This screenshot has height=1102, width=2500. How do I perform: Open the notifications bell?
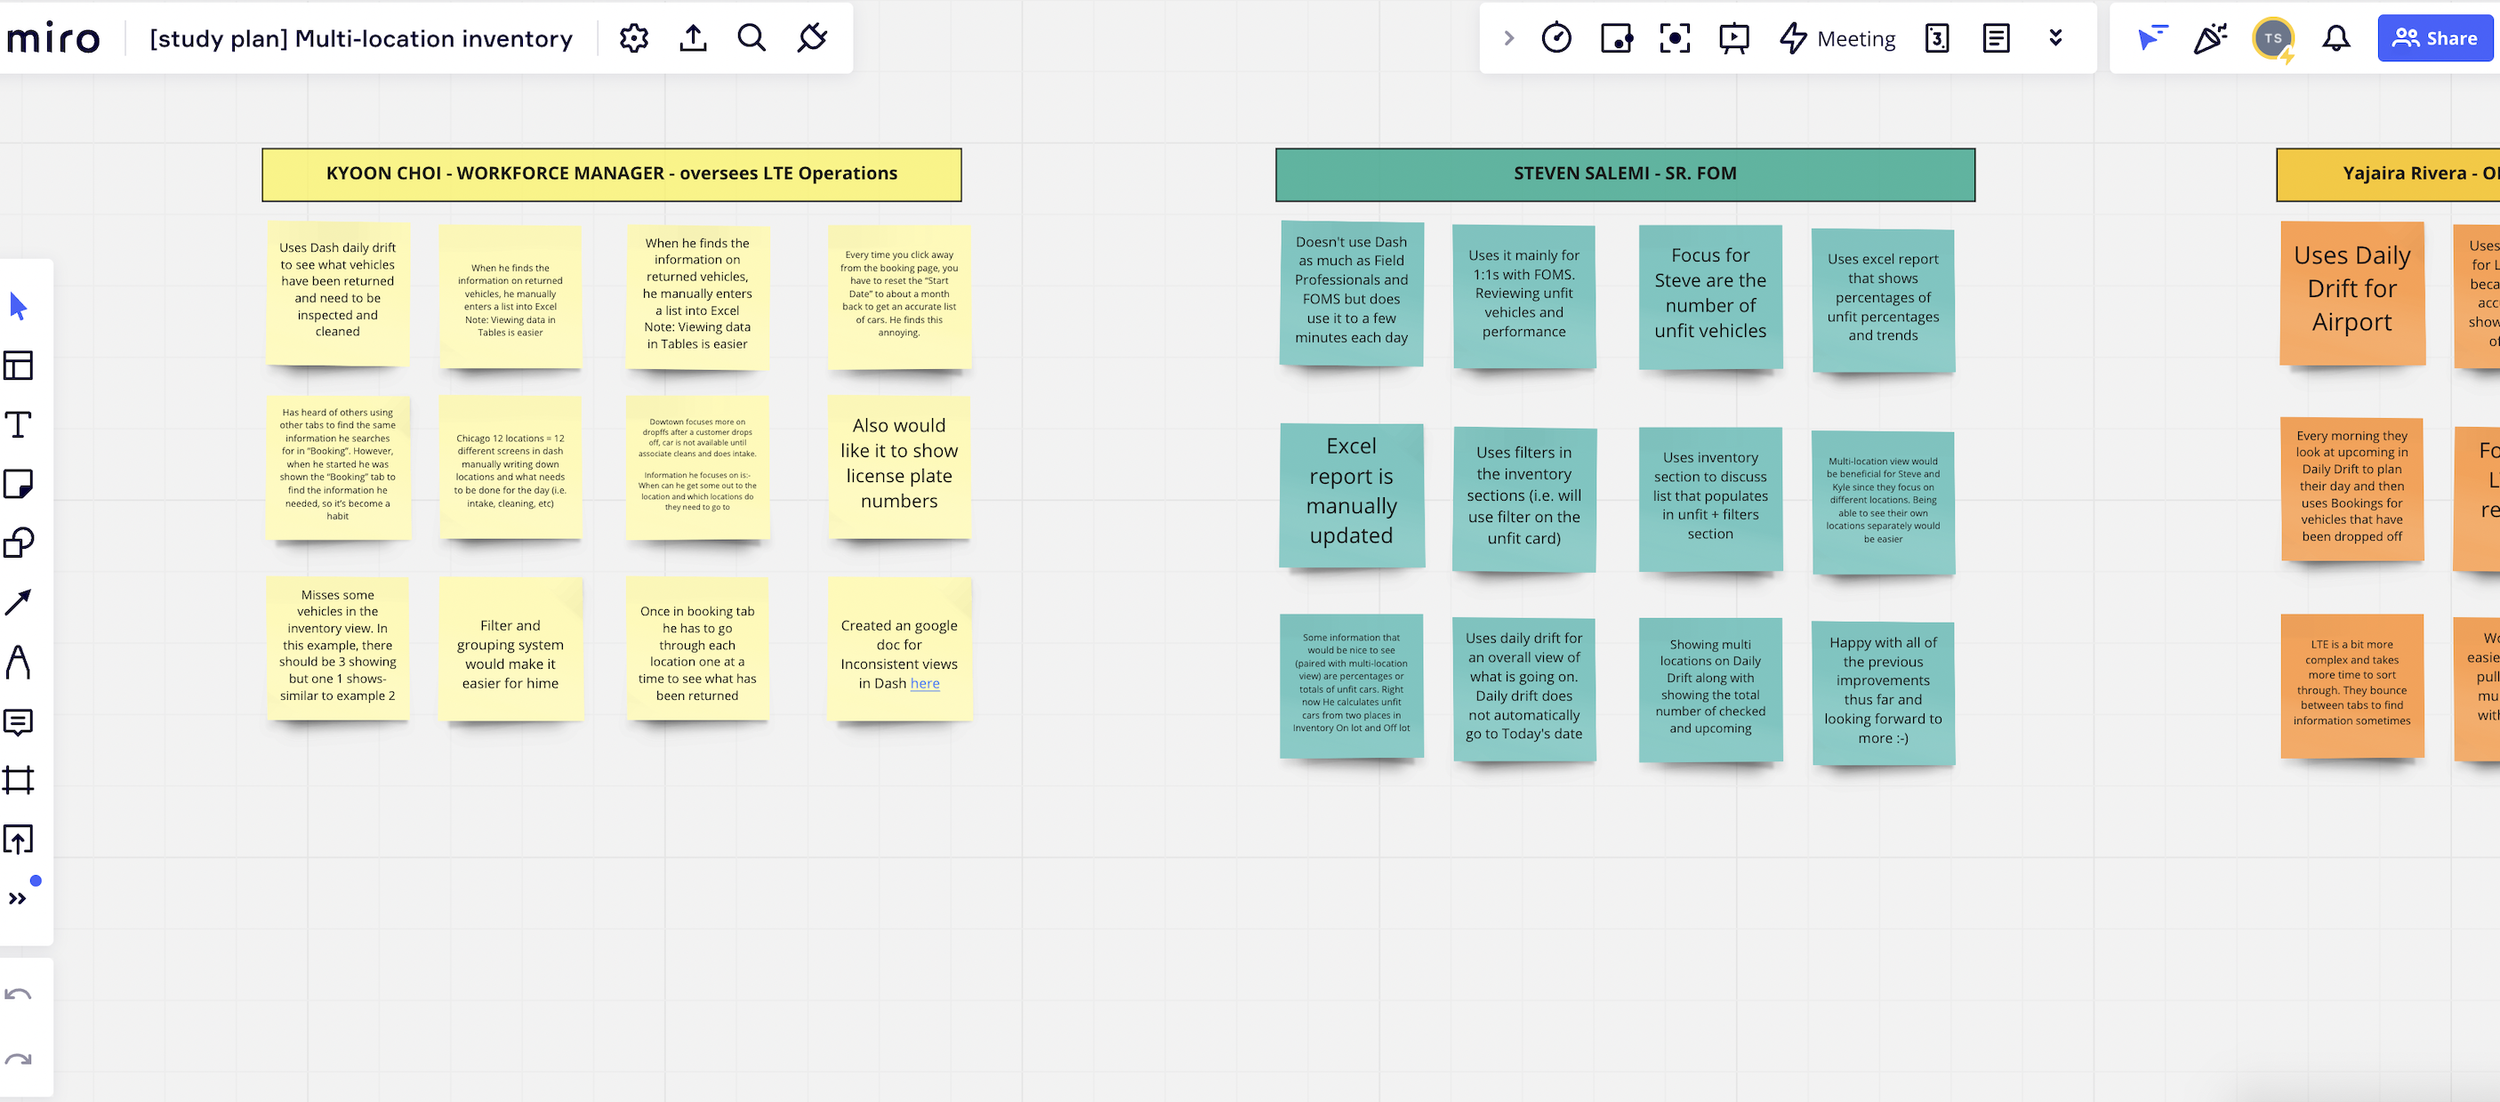tap(2336, 39)
